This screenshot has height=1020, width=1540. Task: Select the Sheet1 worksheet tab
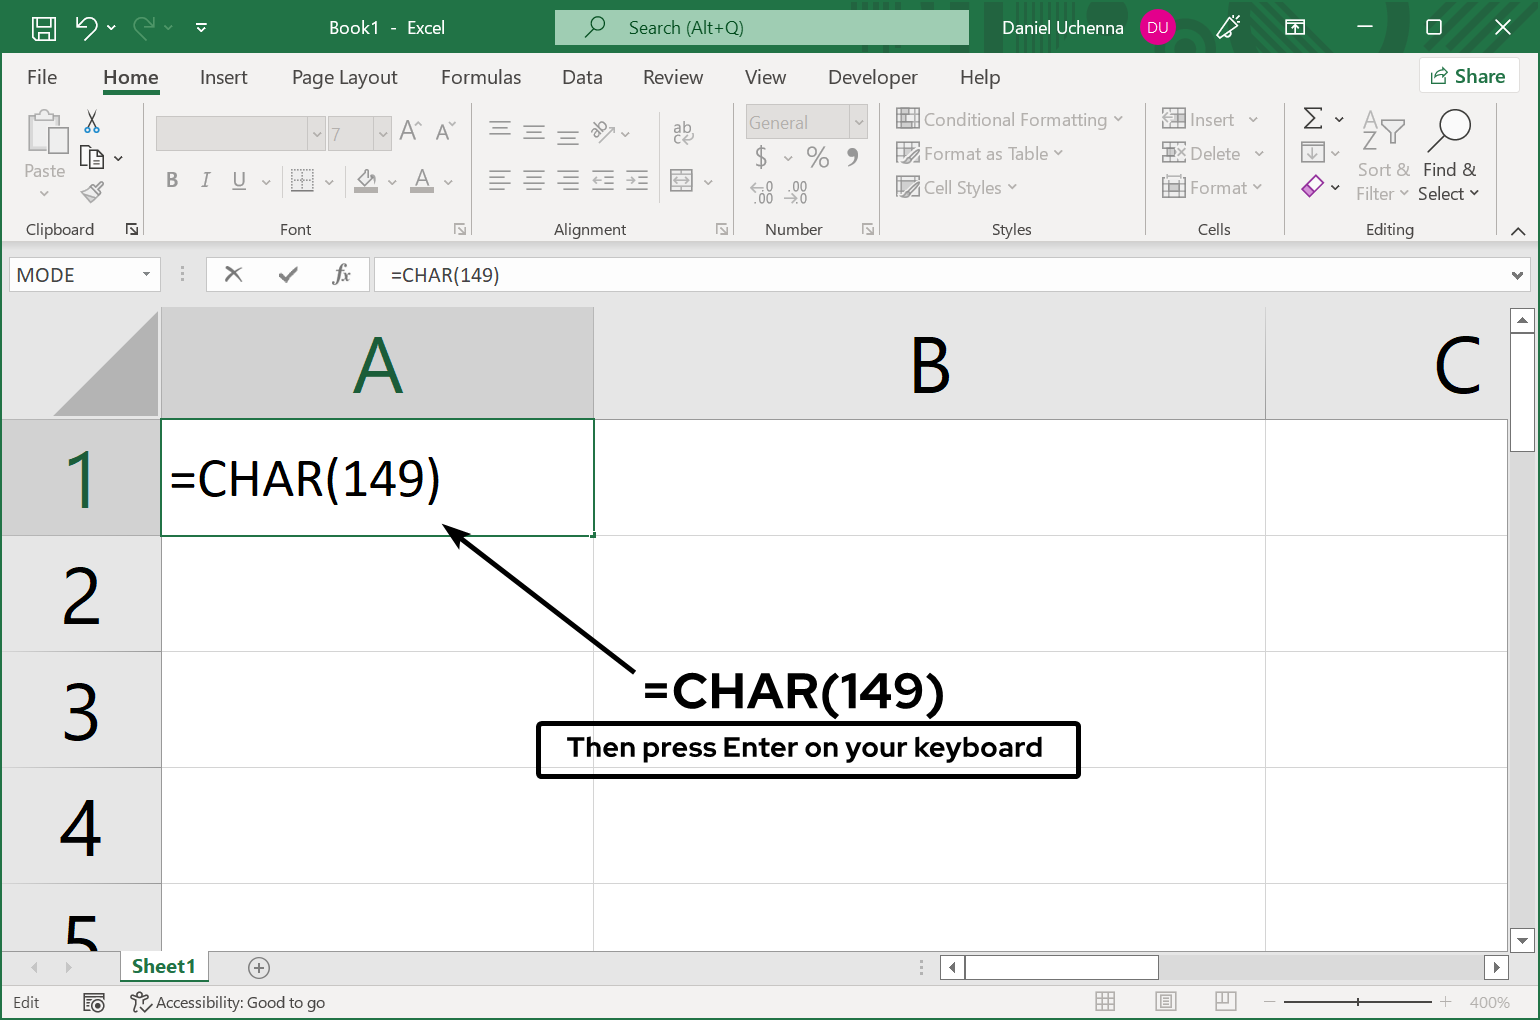point(164,966)
